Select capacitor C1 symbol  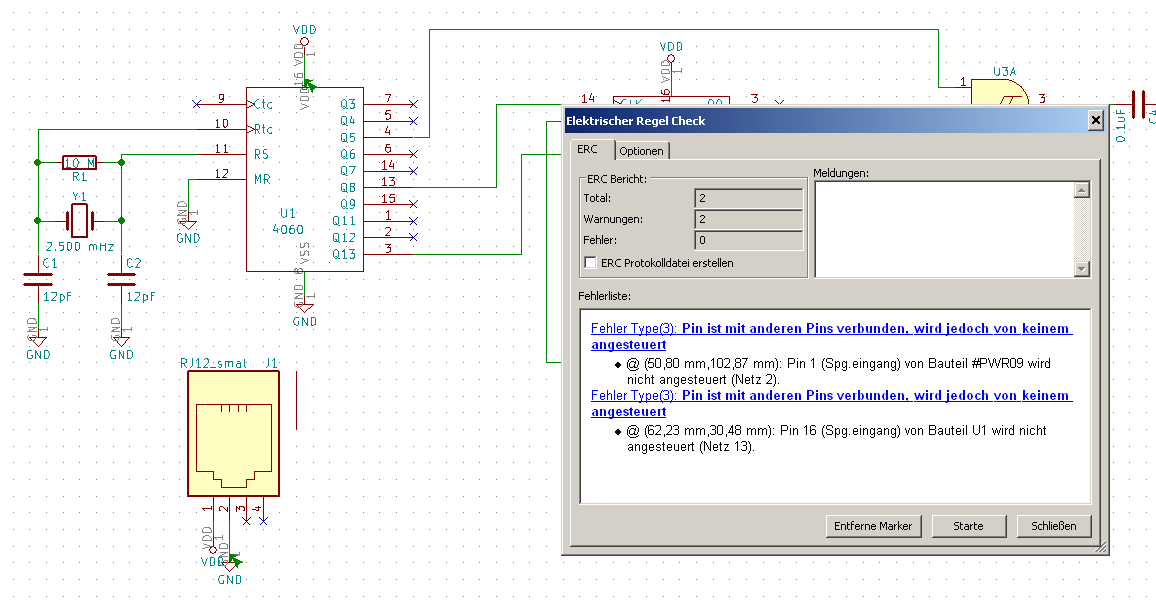pos(38,279)
